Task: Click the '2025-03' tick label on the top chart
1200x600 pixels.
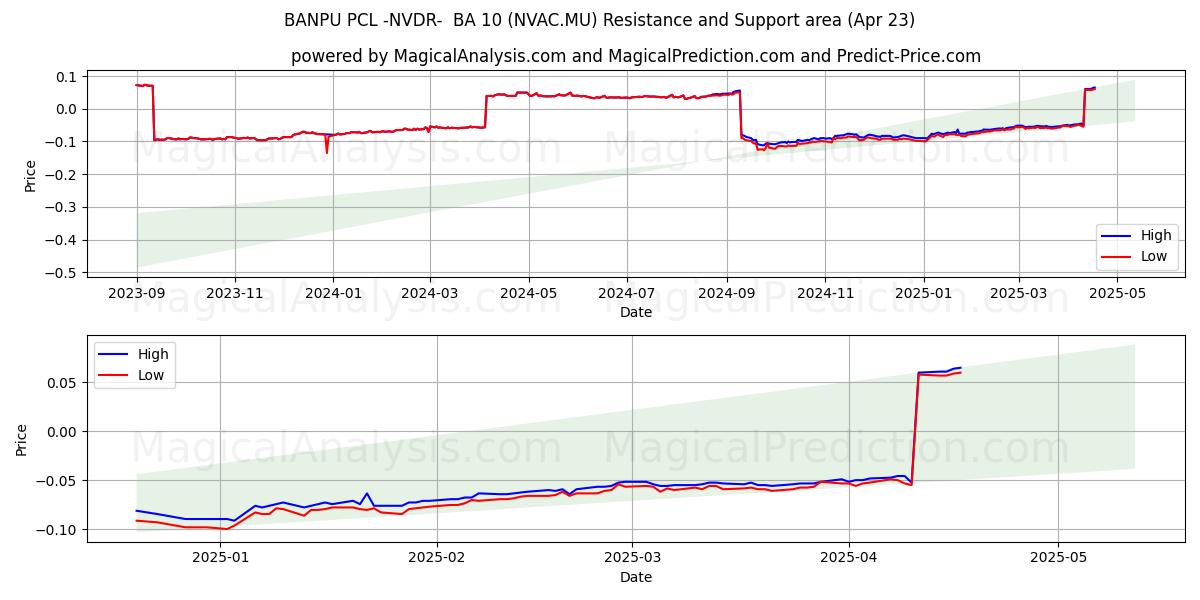Action: click(1019, 295)
